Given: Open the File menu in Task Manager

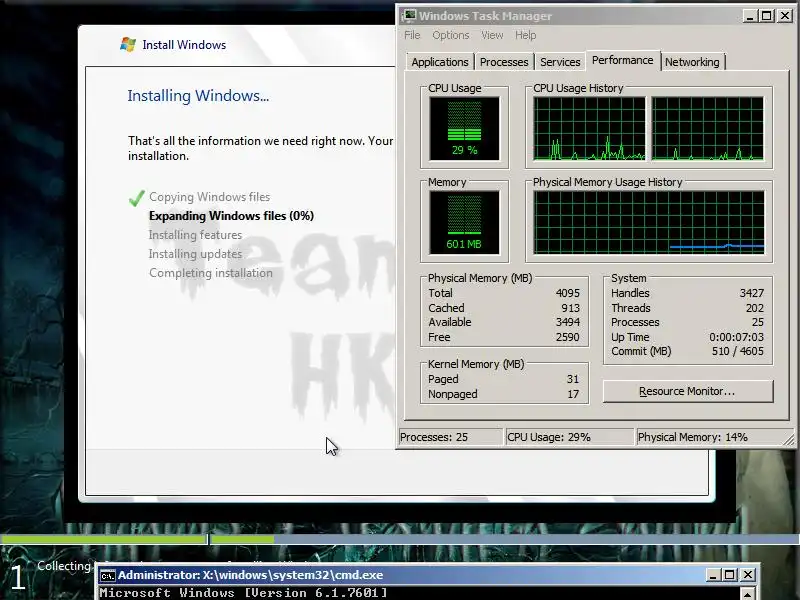Looking at the screenshot, I should (412, 35).
